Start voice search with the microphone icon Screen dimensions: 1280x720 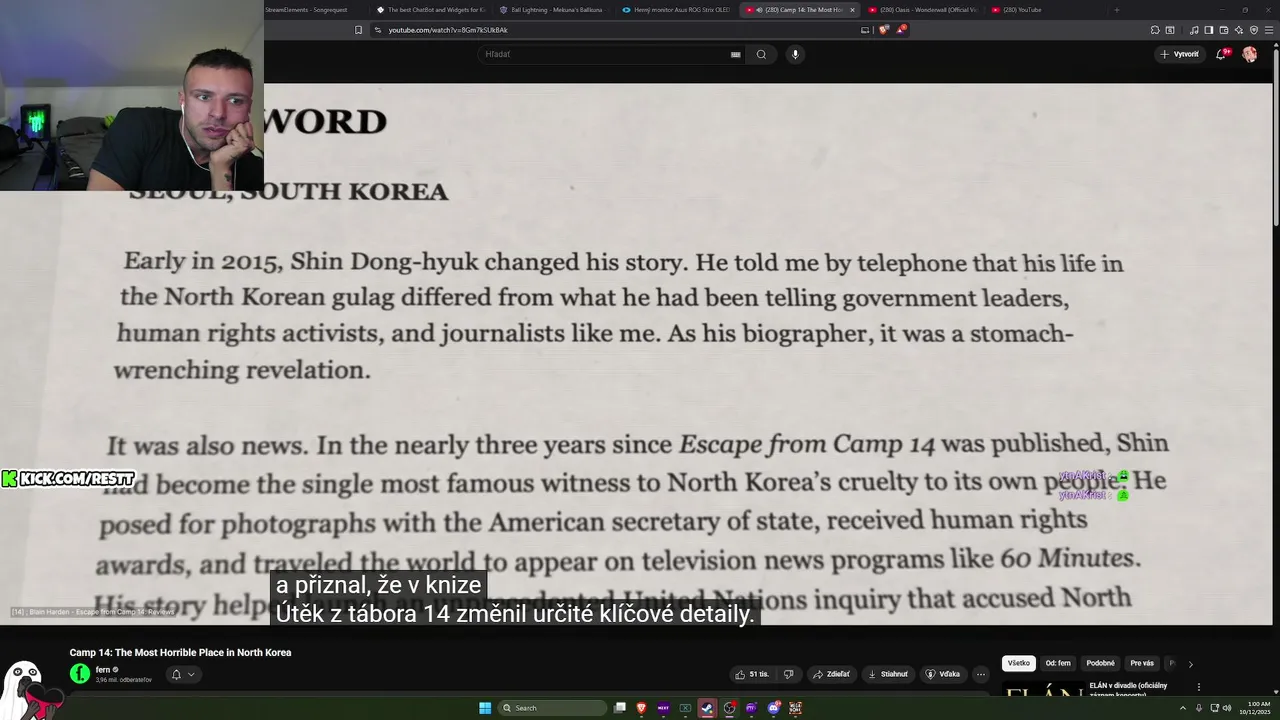click(x=795, y=54)
